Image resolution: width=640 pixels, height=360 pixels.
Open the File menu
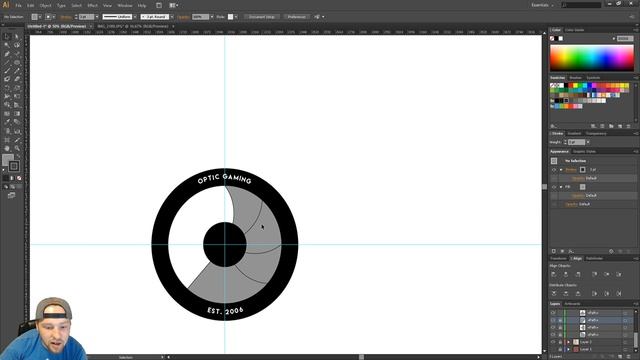pyautogui.click(x=18, y=6)
